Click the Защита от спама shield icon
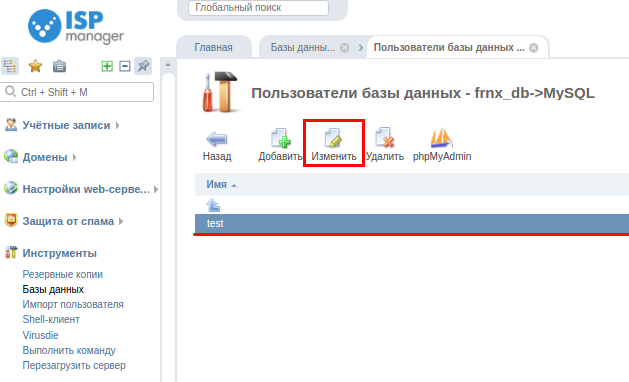 (x=11, y=220)
